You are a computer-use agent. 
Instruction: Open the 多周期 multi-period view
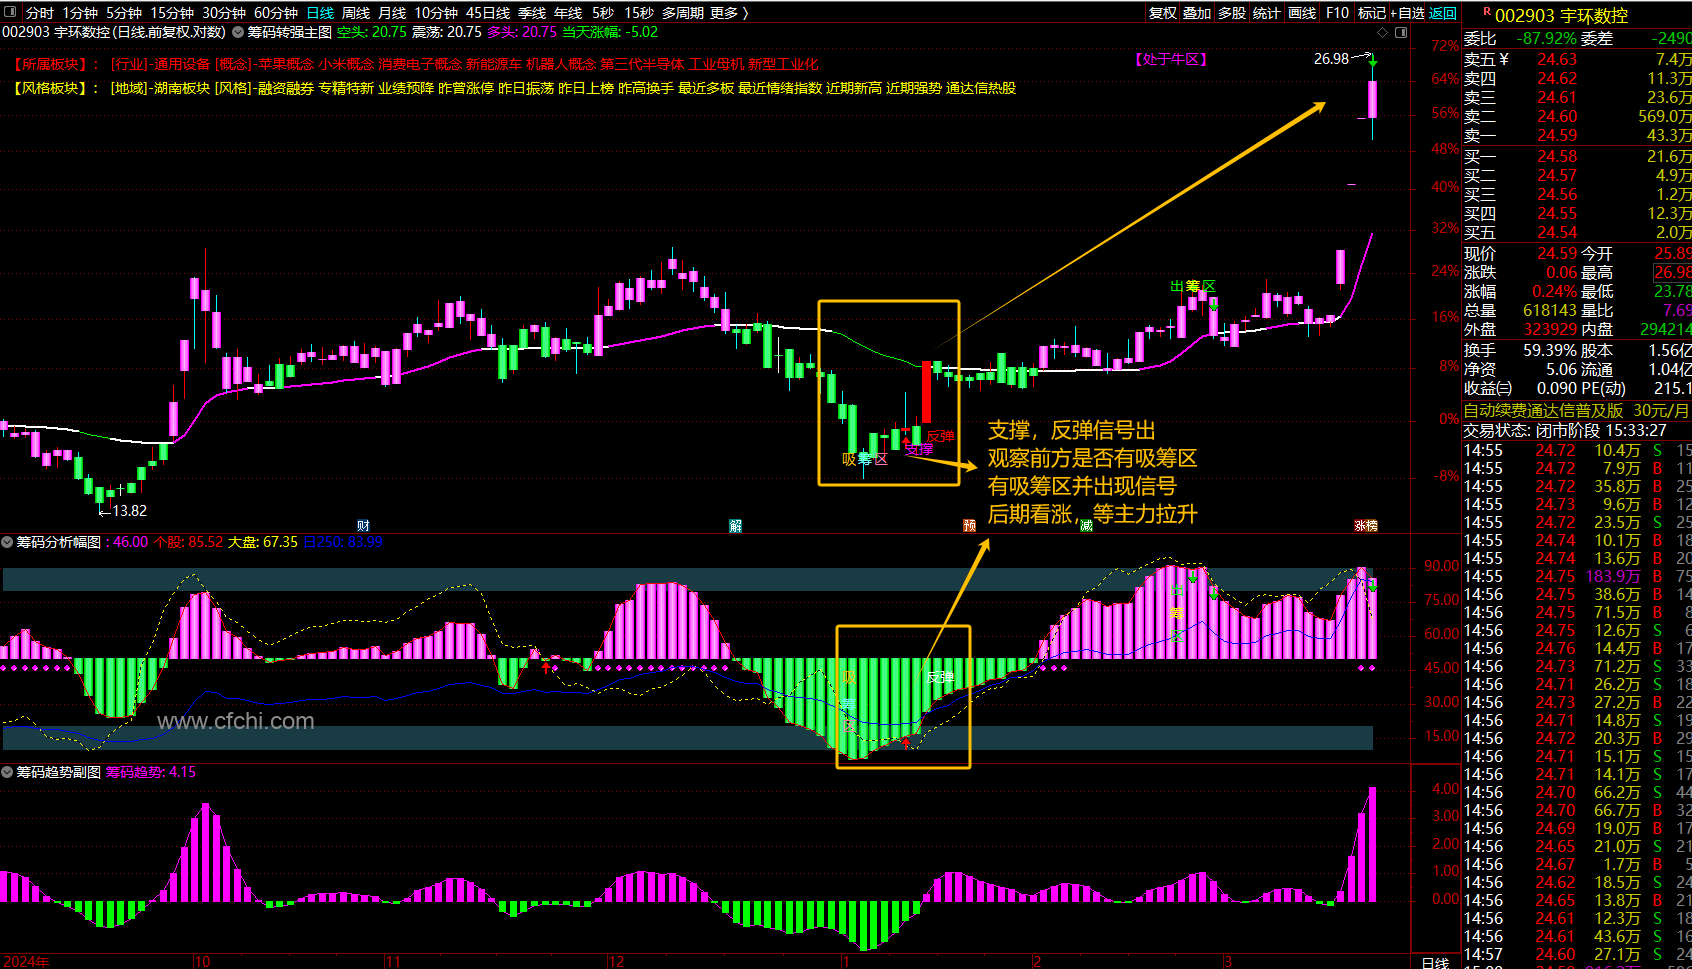point(683,13)
